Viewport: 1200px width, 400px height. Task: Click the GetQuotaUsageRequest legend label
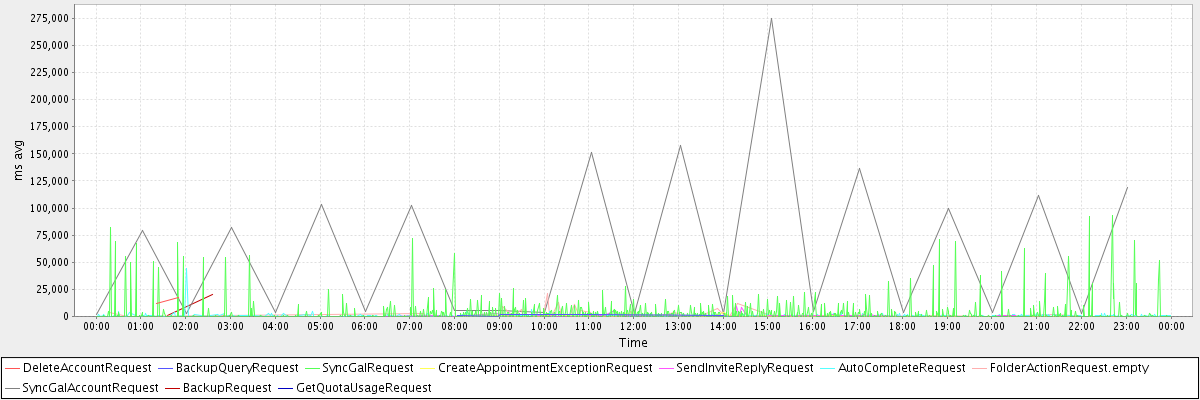click(366, 387)
